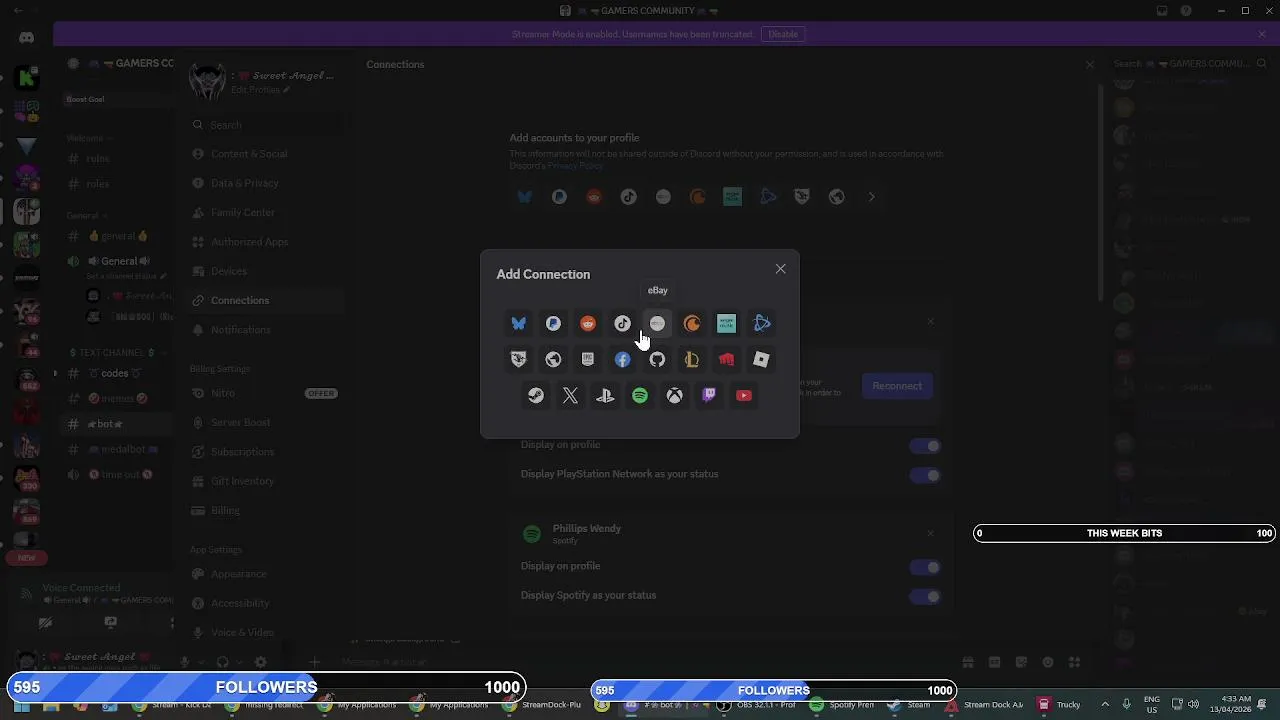
Task: Pick Battle.net in the Add Connection dialog
Action: pyautogui.click(x=761, y=323)
